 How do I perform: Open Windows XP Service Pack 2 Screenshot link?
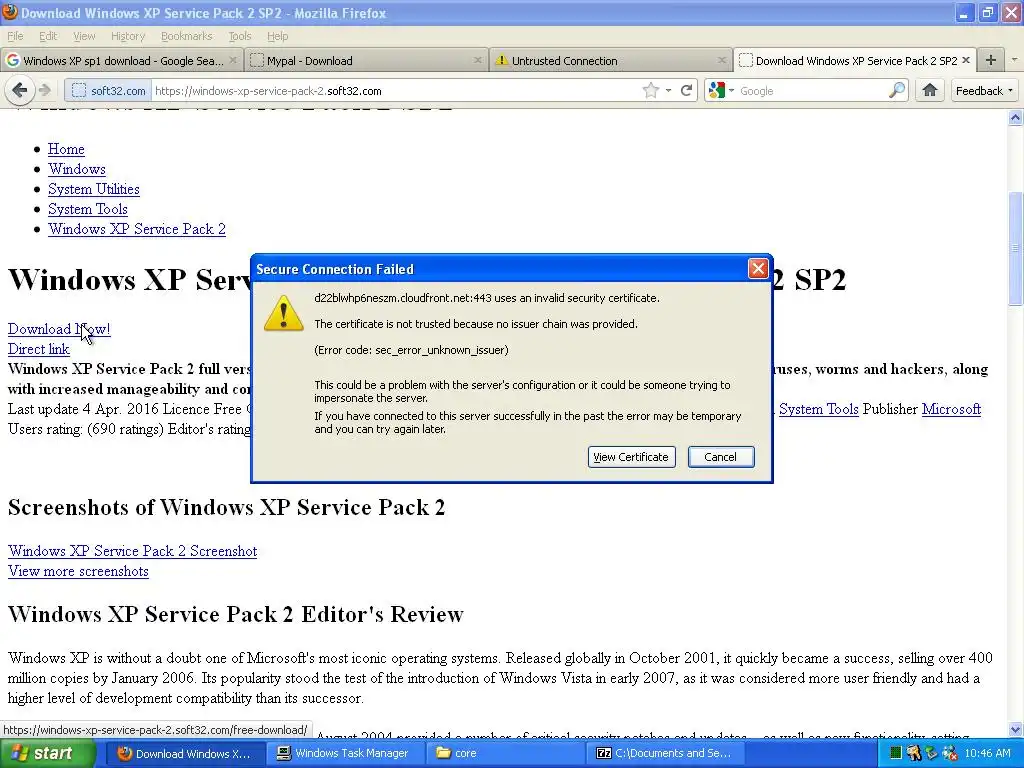(x=132, y=551)
